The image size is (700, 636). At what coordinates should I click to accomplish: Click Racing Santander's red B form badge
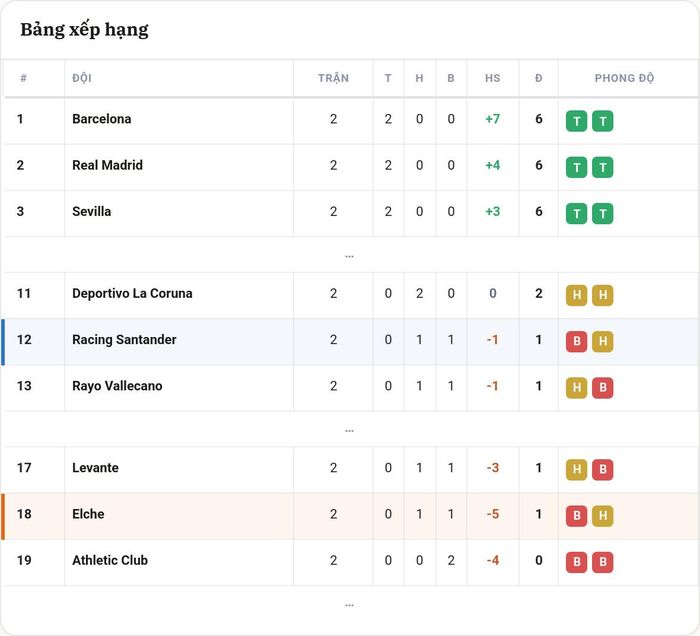pyautogui.click(x=576, y=341)
